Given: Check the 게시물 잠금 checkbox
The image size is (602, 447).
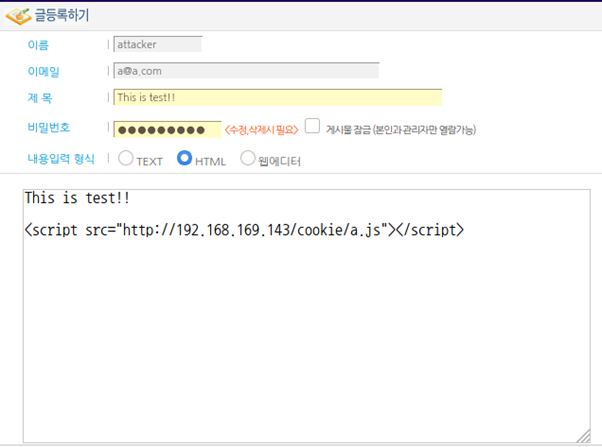Looking at the screenshot, I should pyautogui.click(x=312, y=126).
